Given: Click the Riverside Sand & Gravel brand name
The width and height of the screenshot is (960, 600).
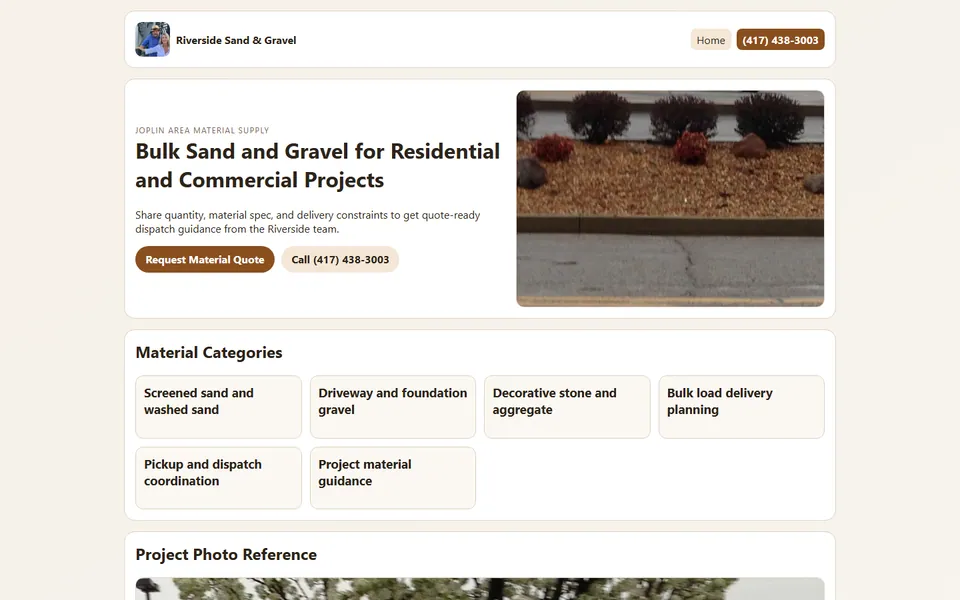Looking at the screenshot, I should click(x=236, y=40).
